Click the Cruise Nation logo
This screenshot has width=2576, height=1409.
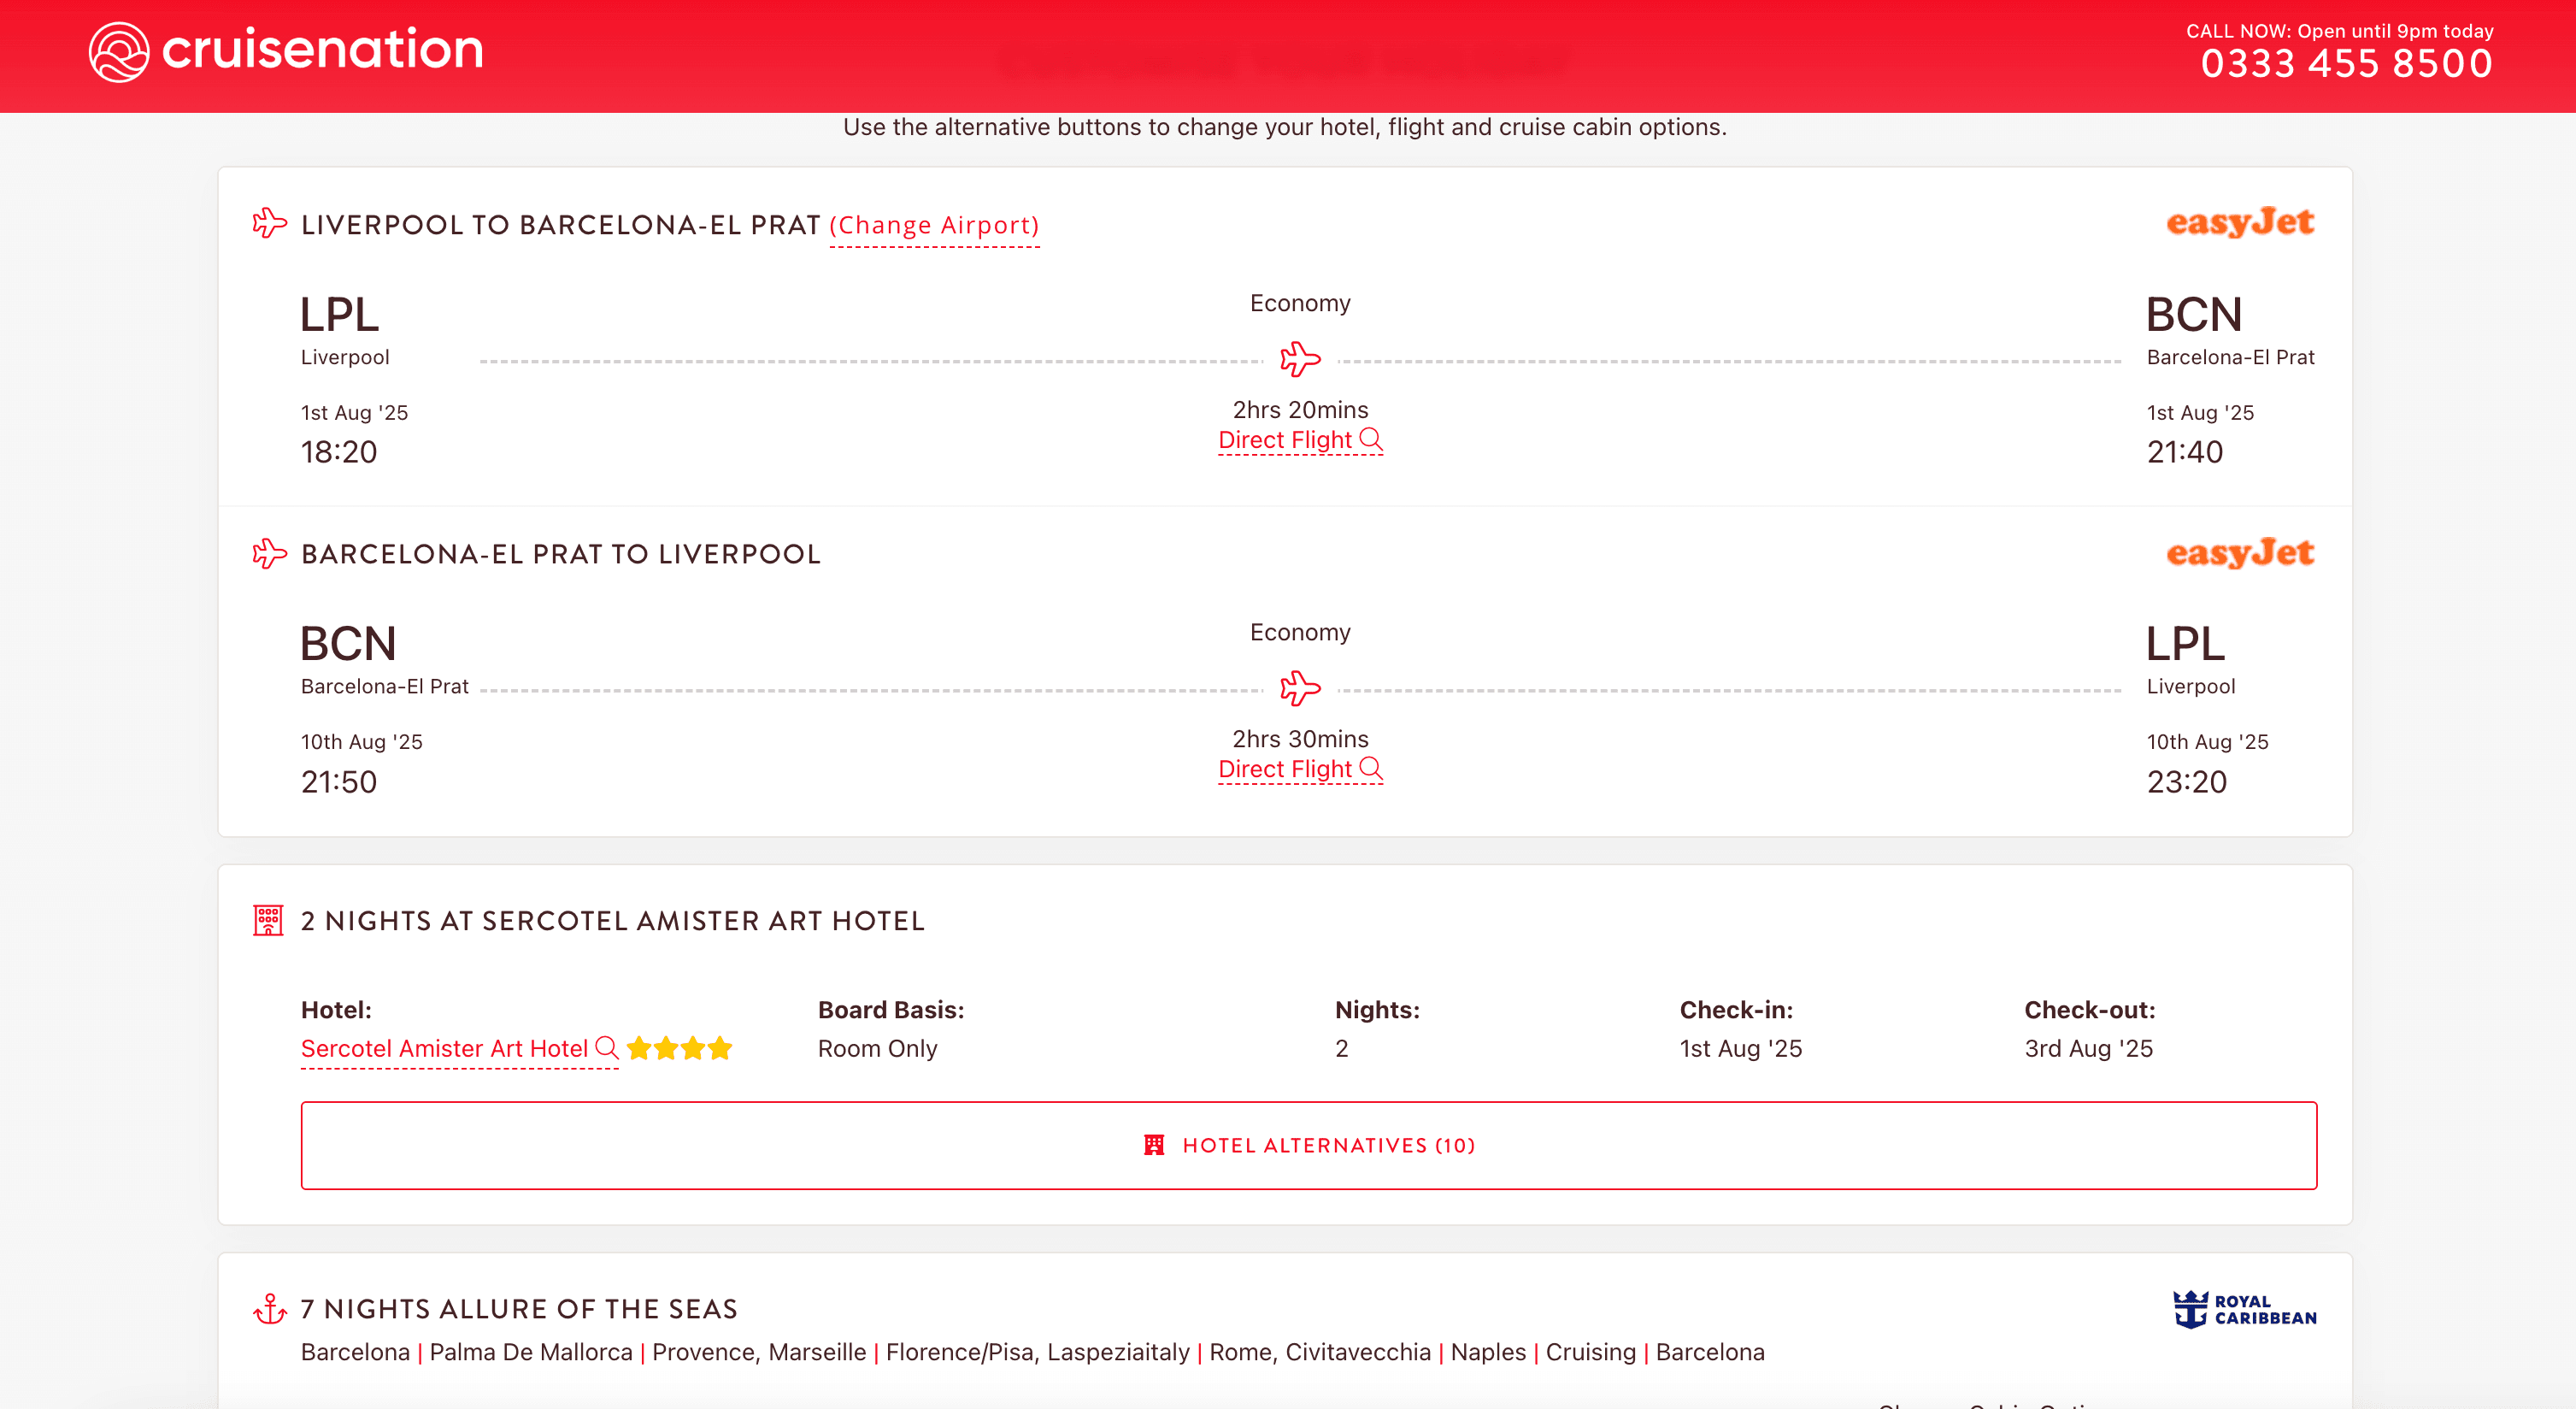point(286,51)
